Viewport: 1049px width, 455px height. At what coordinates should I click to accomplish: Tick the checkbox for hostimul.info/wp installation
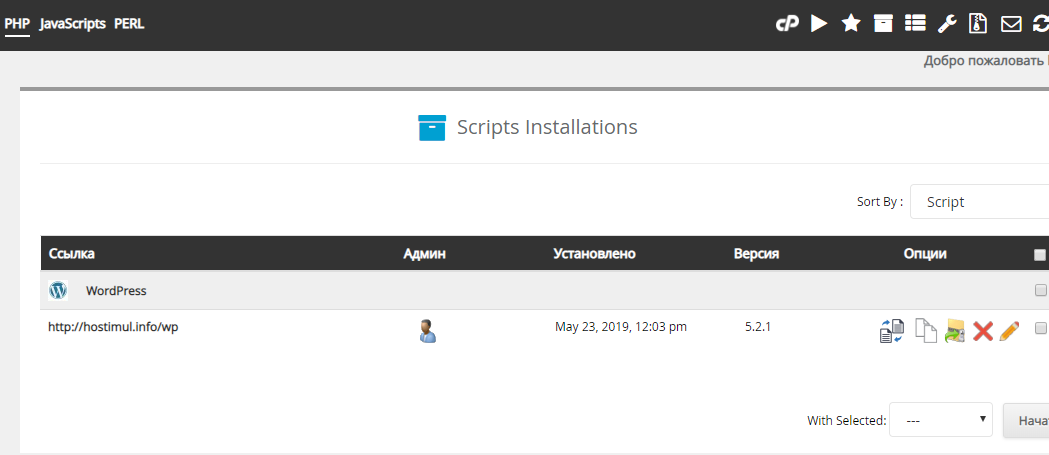[x=1040, y=328]
